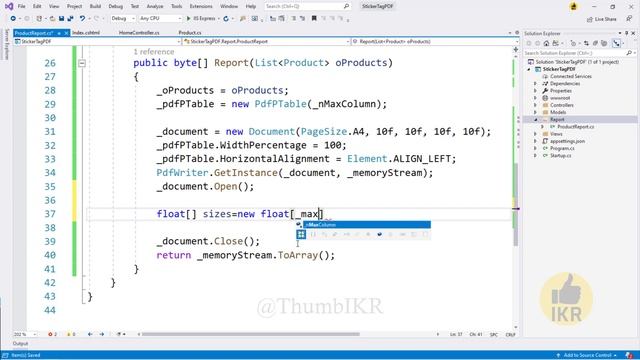
Task: Click the Search (Ctrl+Q) box
Action: [307, 6]
